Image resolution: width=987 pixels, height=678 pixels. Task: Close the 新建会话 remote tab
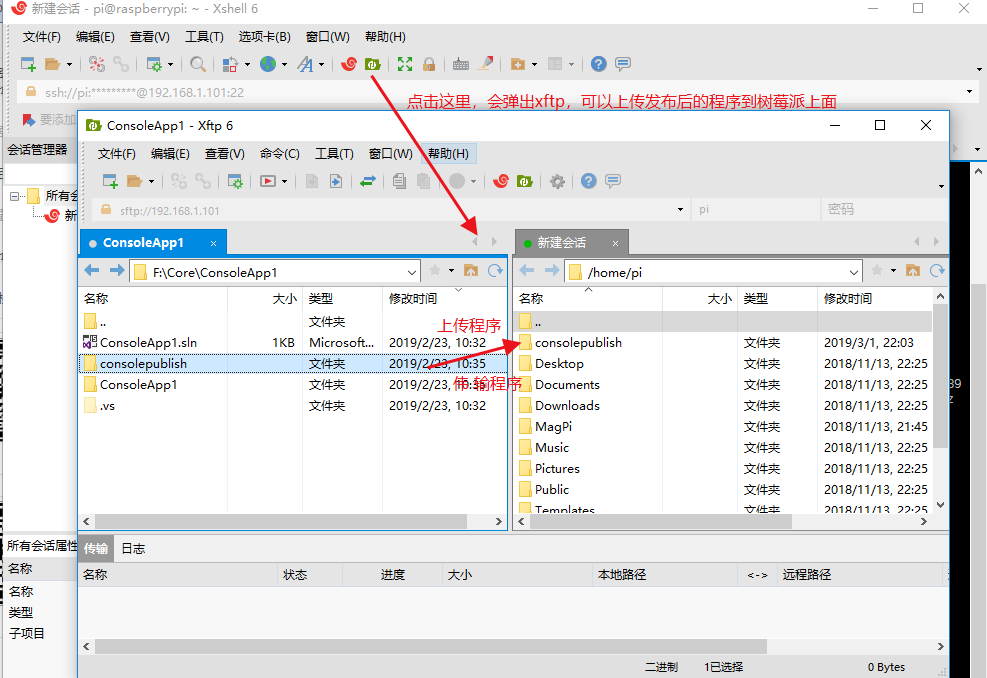point(615,244)
